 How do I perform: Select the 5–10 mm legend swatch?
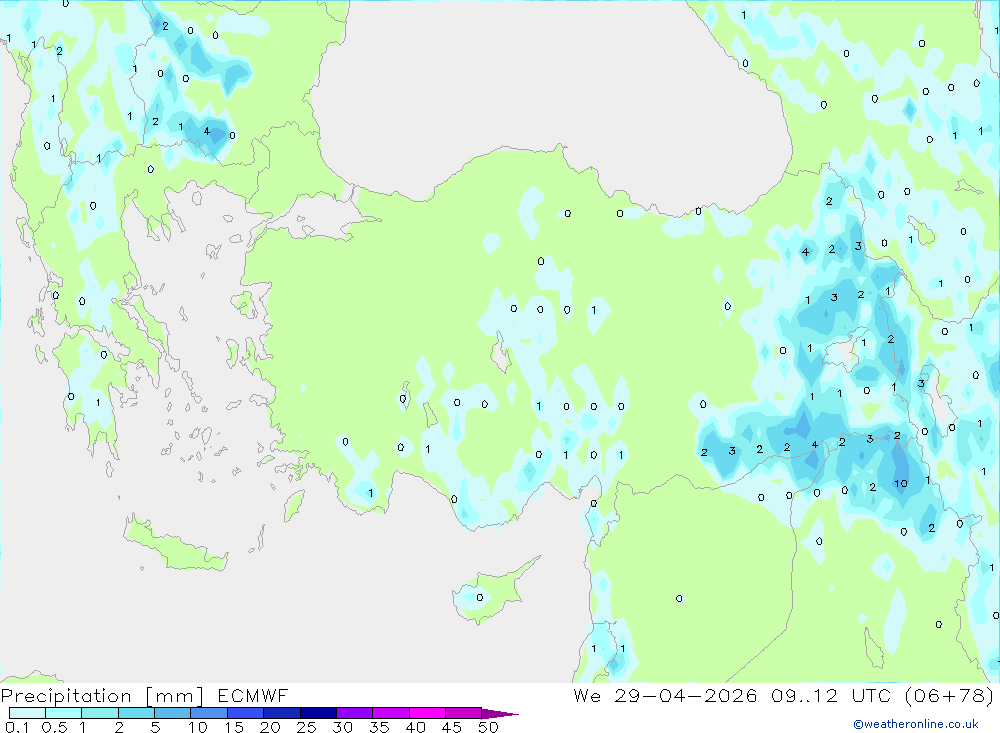[172, 713]
